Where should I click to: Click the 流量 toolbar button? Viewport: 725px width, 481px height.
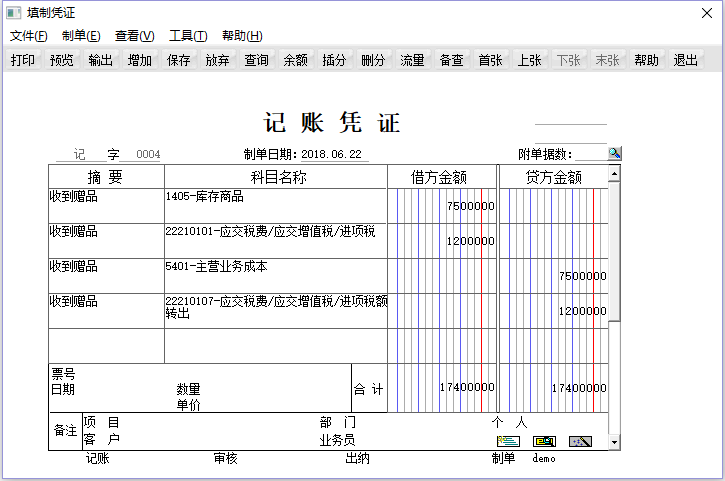click(x=412, y=60)
